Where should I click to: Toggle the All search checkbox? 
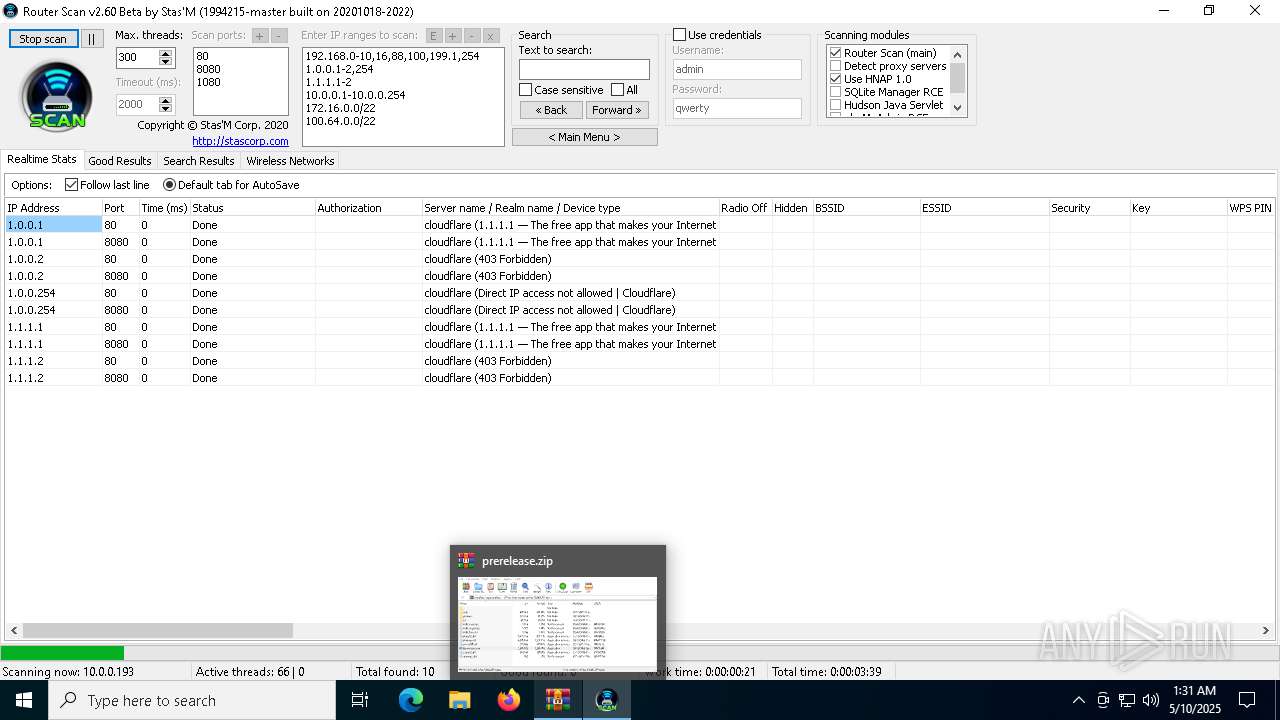[x=617, y=90]
